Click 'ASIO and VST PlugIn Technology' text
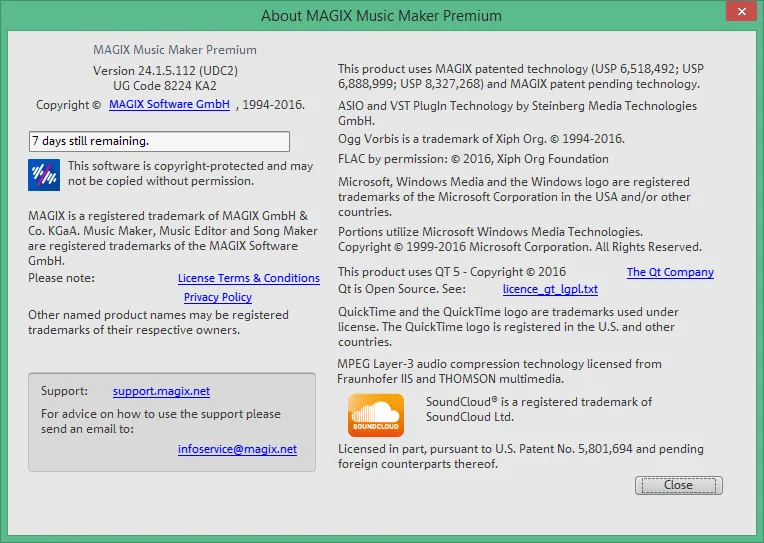This screenshot has width=764, height=543. click(x=517, y=113)
